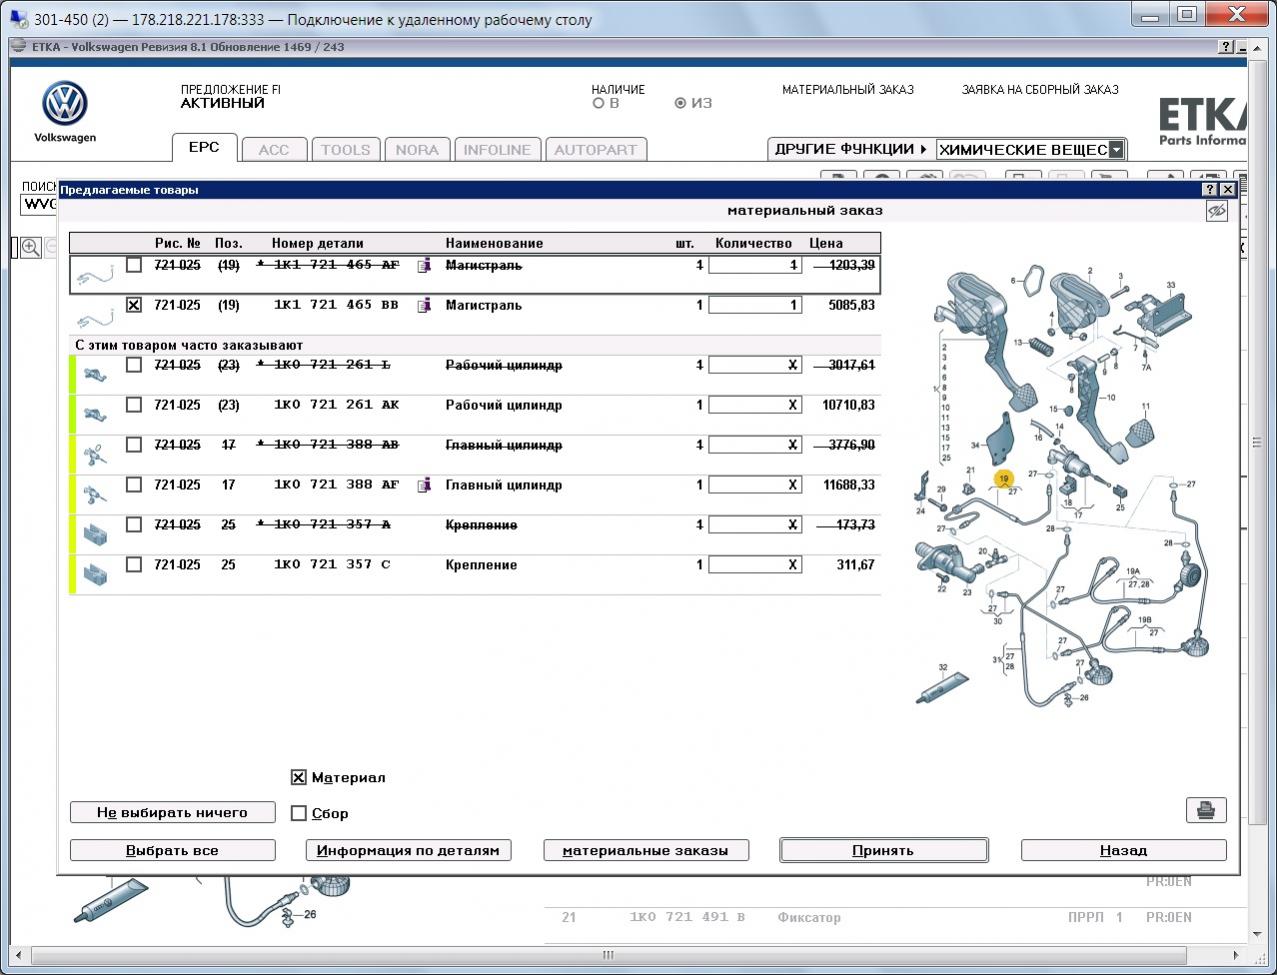Toggle the Материал checkbox
Viewport: 1277px width, 975px height.
tap(298, 777)
